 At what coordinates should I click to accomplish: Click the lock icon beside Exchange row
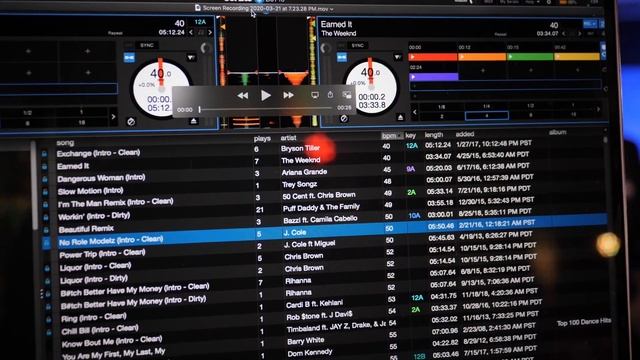(x=44, y=154)
